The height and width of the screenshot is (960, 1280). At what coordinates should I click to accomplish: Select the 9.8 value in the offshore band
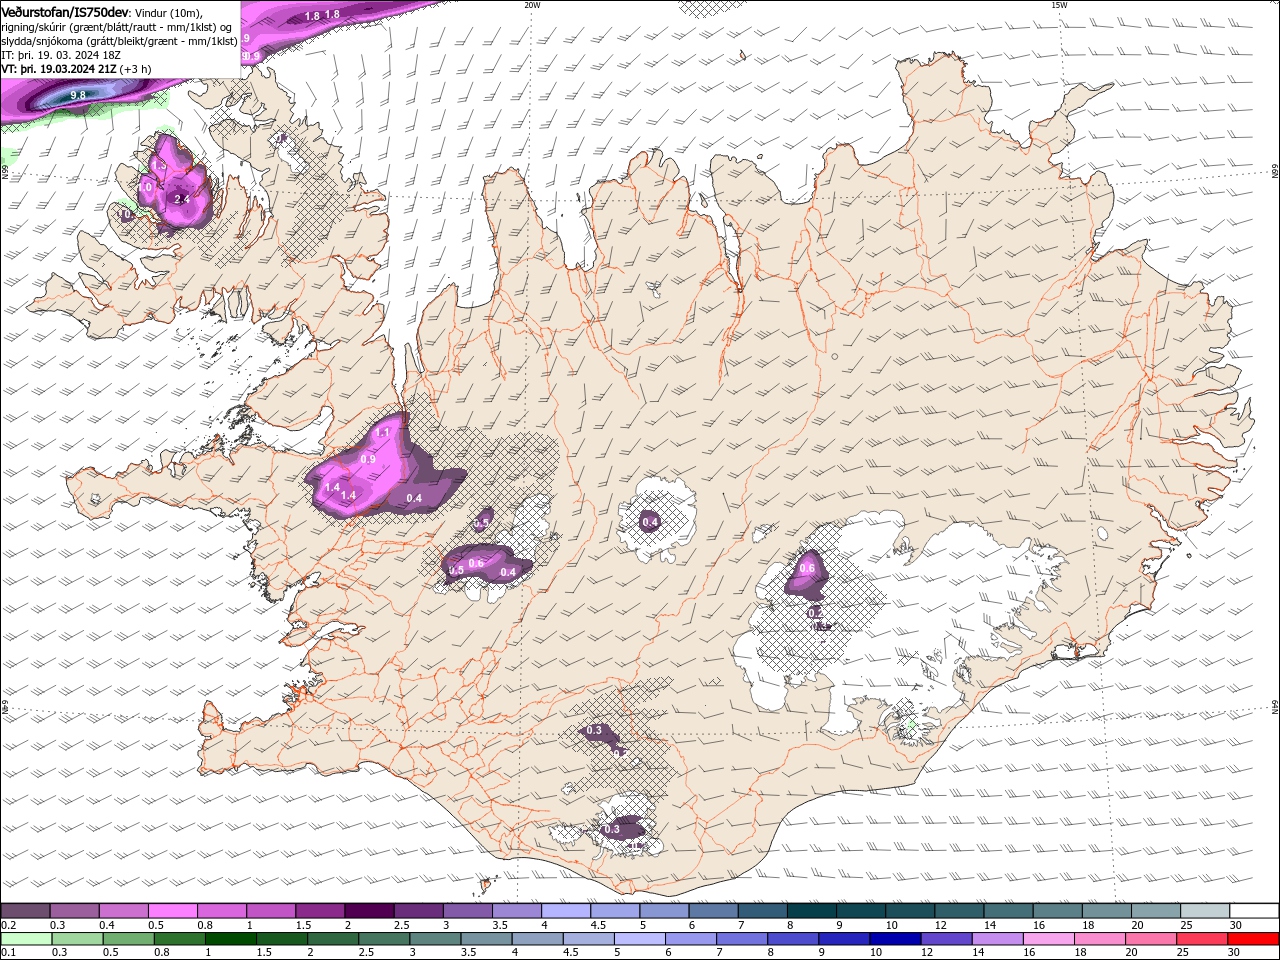click(78, 95)
